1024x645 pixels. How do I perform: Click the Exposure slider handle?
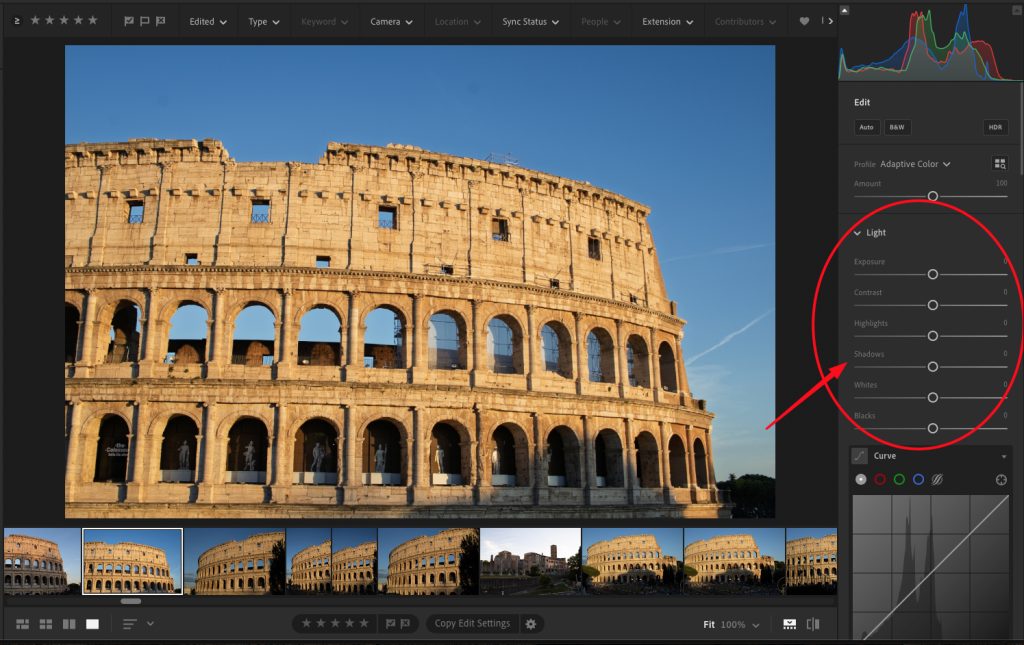(933, 274)
